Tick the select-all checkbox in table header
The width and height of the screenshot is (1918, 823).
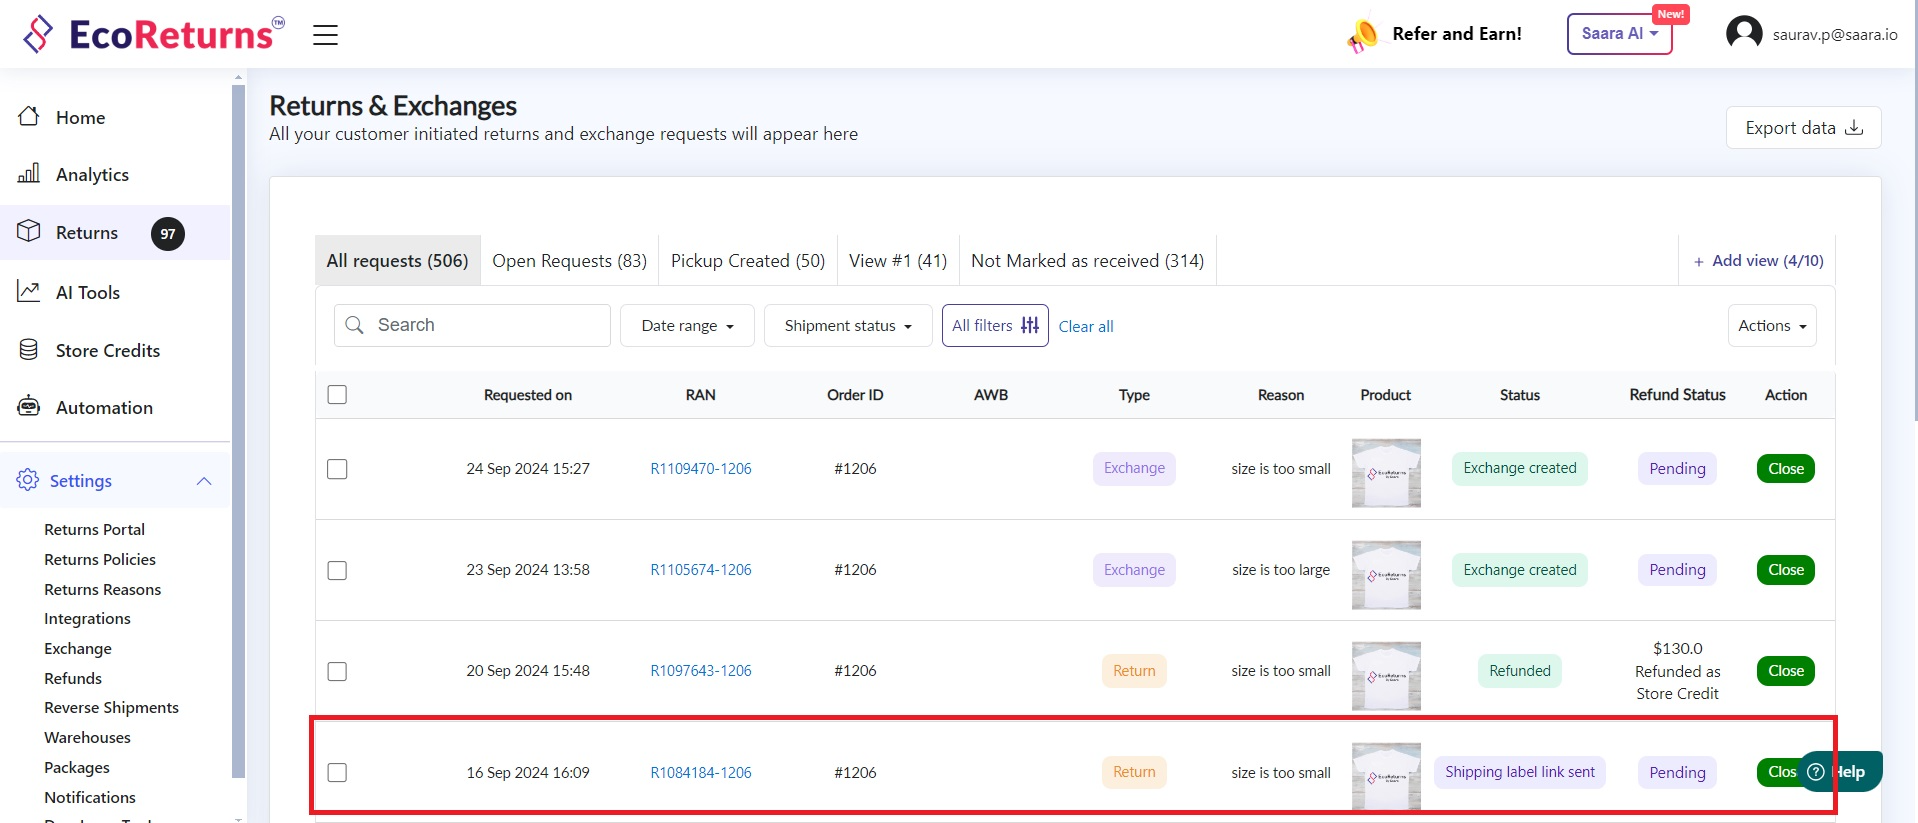pyautogui.click(x=337, y=395)
